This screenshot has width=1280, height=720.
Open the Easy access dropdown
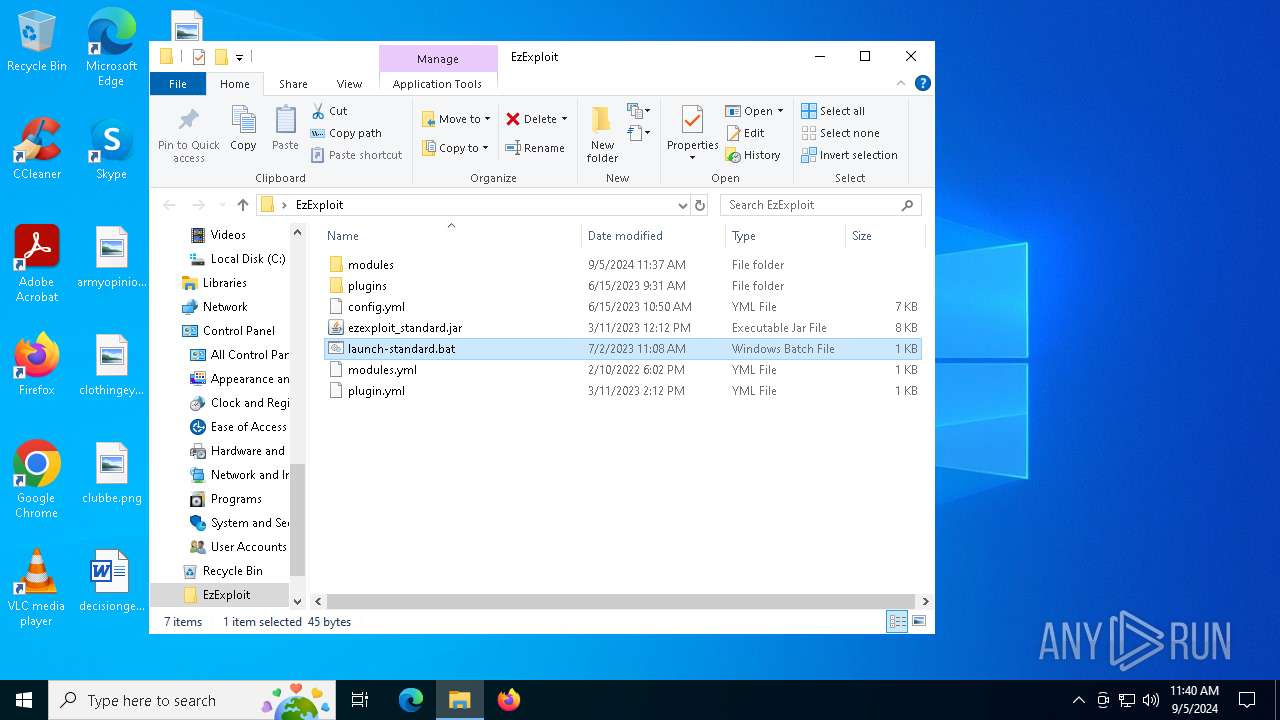pos(639,133)
